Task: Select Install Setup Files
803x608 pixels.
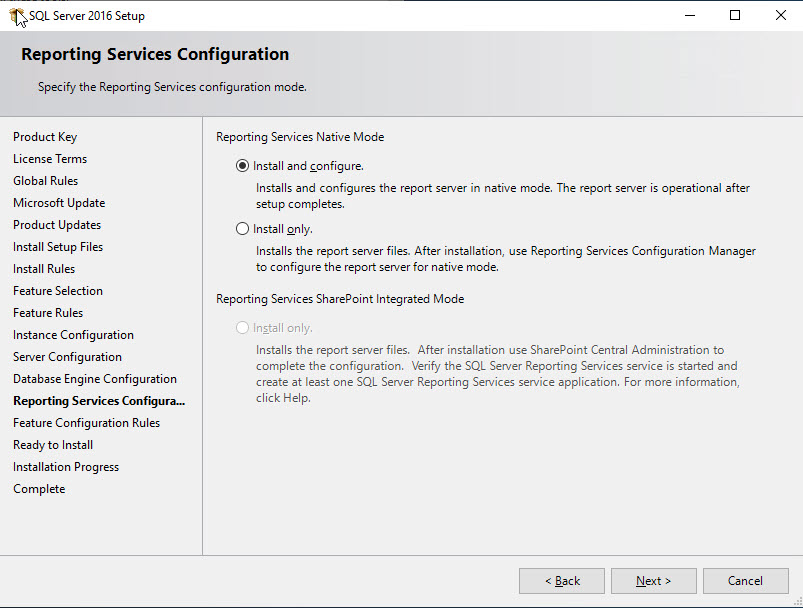Action: [57, 246]
